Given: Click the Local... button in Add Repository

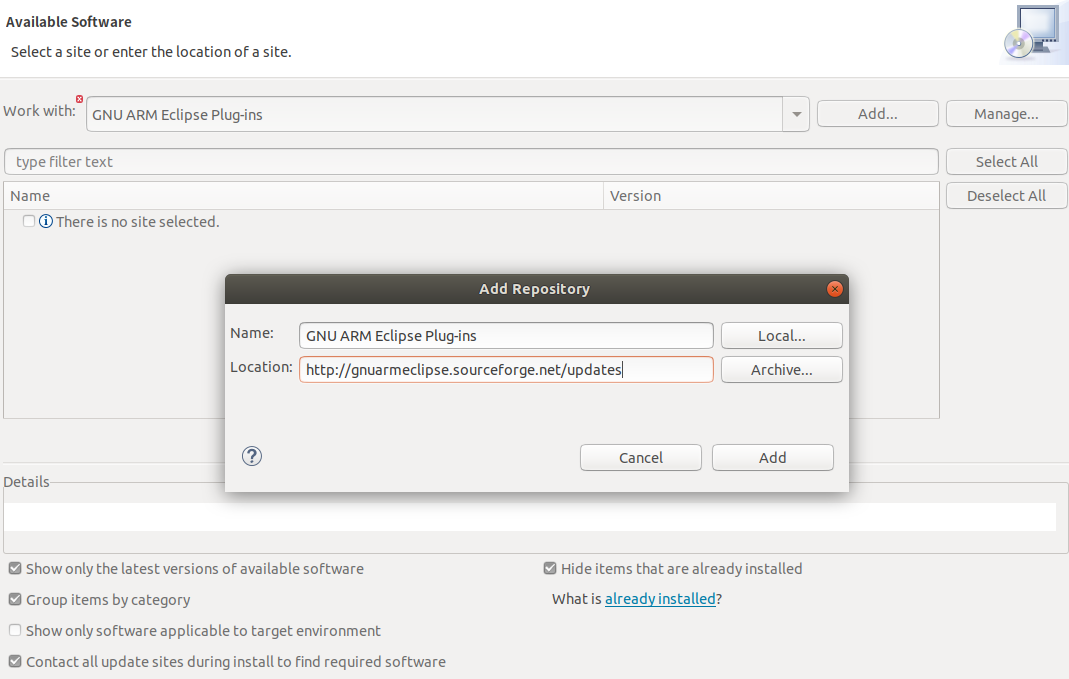Looking at the screenshot, I should click(x=782, y=335).
